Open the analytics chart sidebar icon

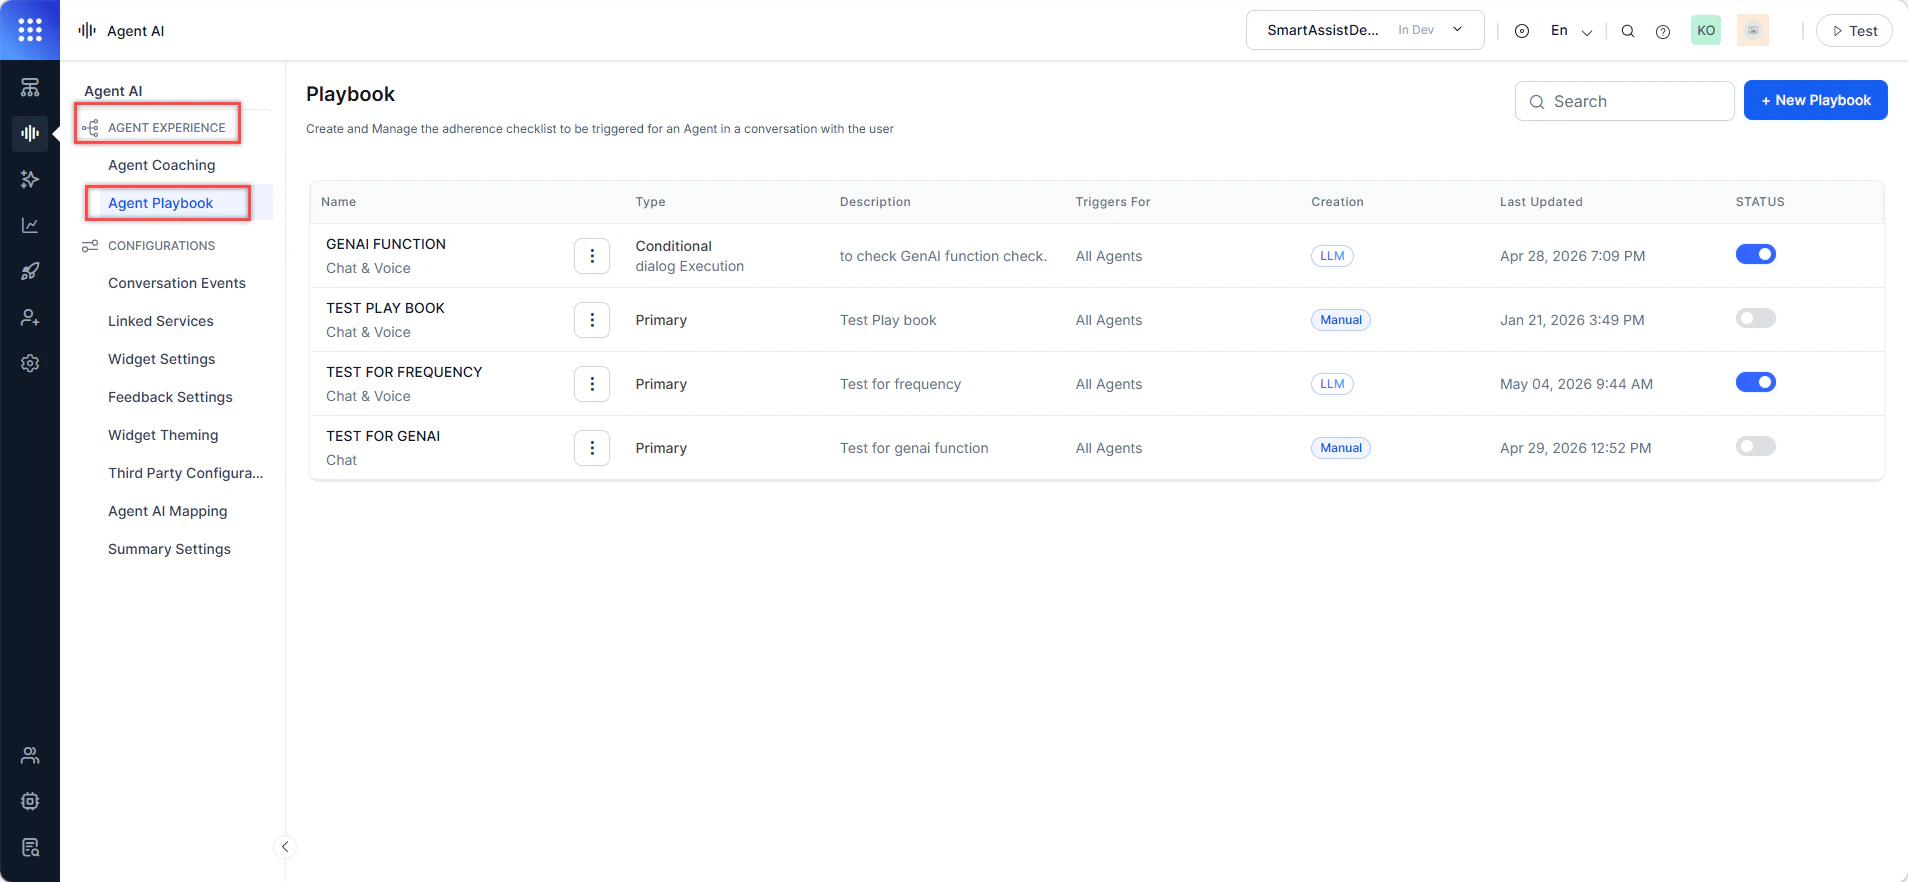coord(30,225)
